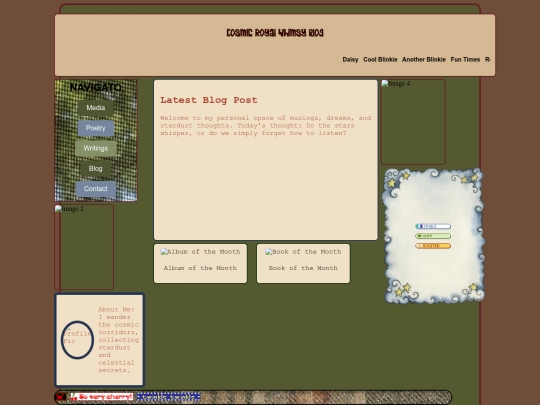Click the broken Image 4 placeholder
Viewport: 540px width, 405px height.
point(413,122)
